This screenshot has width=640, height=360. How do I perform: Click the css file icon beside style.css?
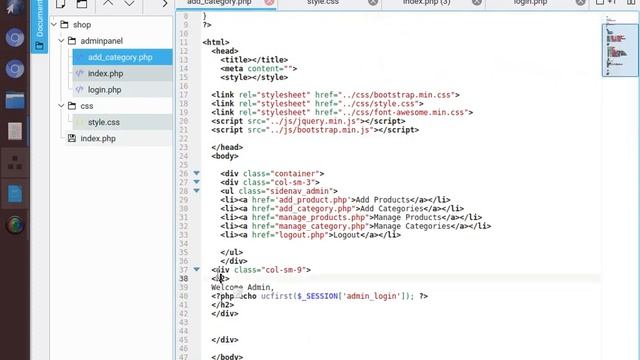[80, 122]
